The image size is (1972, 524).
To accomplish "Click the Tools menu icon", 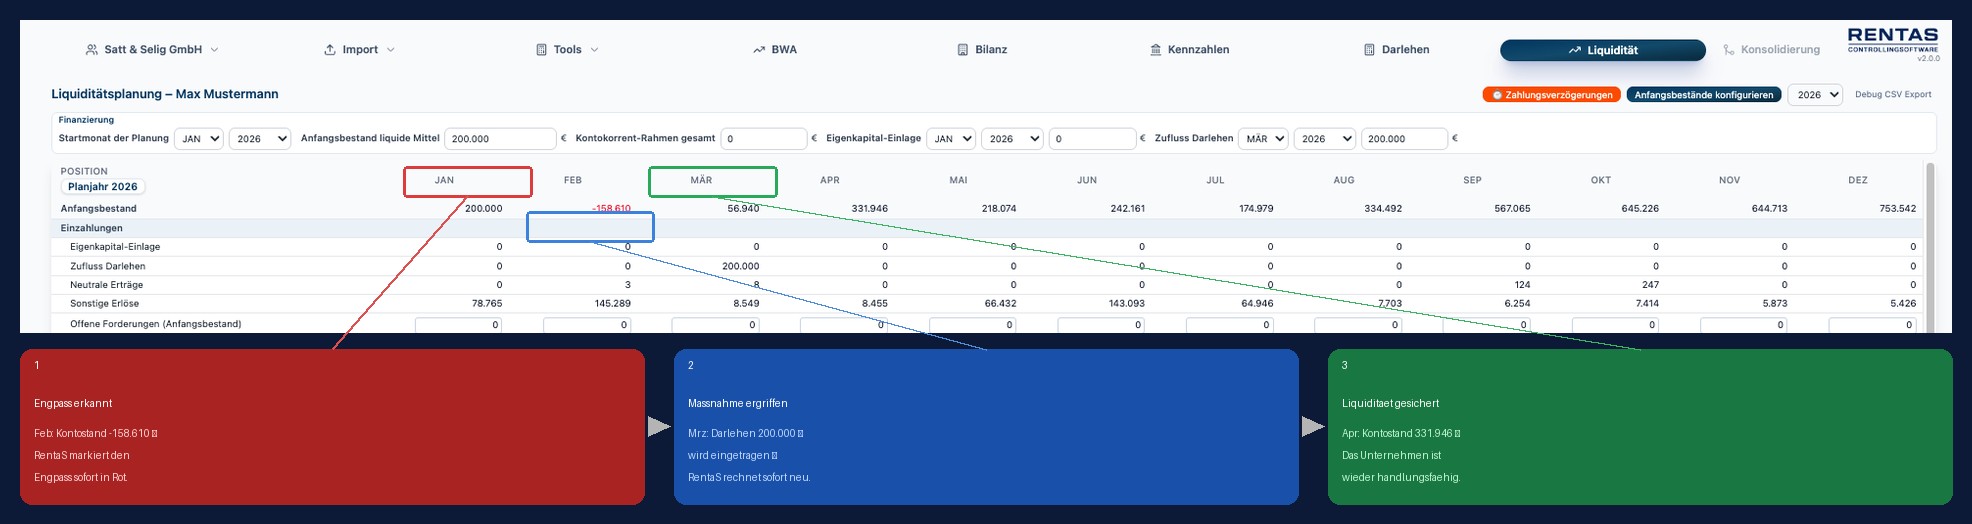I will coord(541,50).
